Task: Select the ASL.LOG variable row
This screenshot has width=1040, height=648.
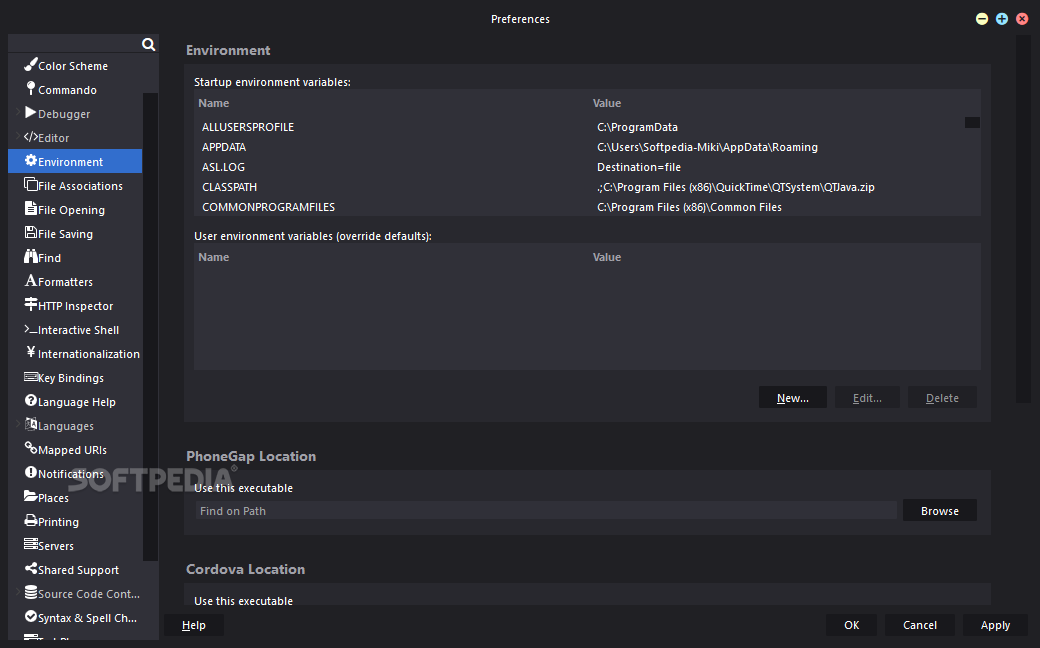Action: (587, 166)
